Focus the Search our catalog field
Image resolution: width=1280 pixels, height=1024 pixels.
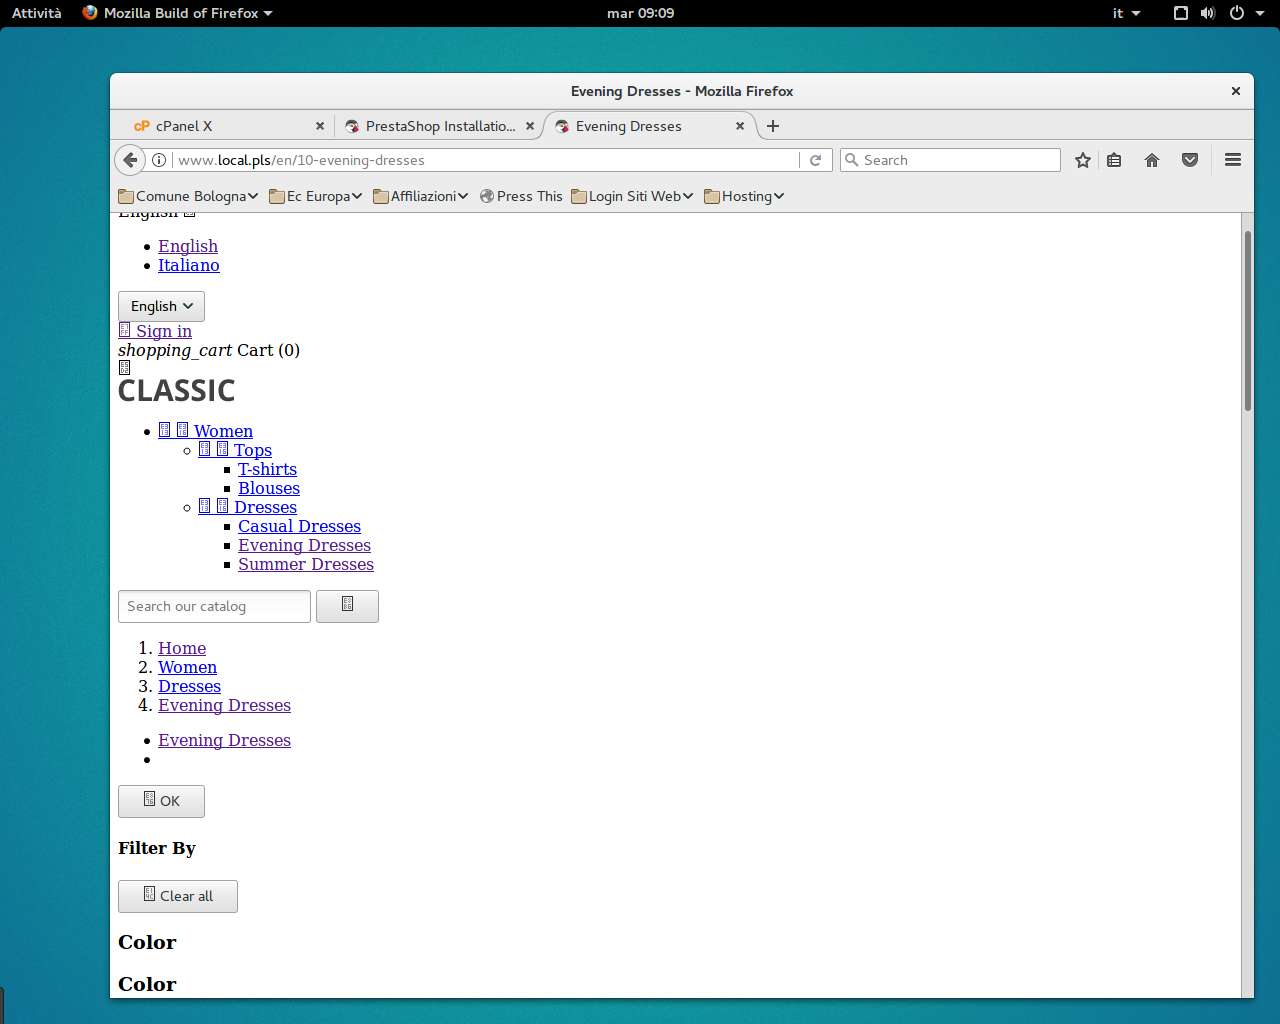[214, 606]
